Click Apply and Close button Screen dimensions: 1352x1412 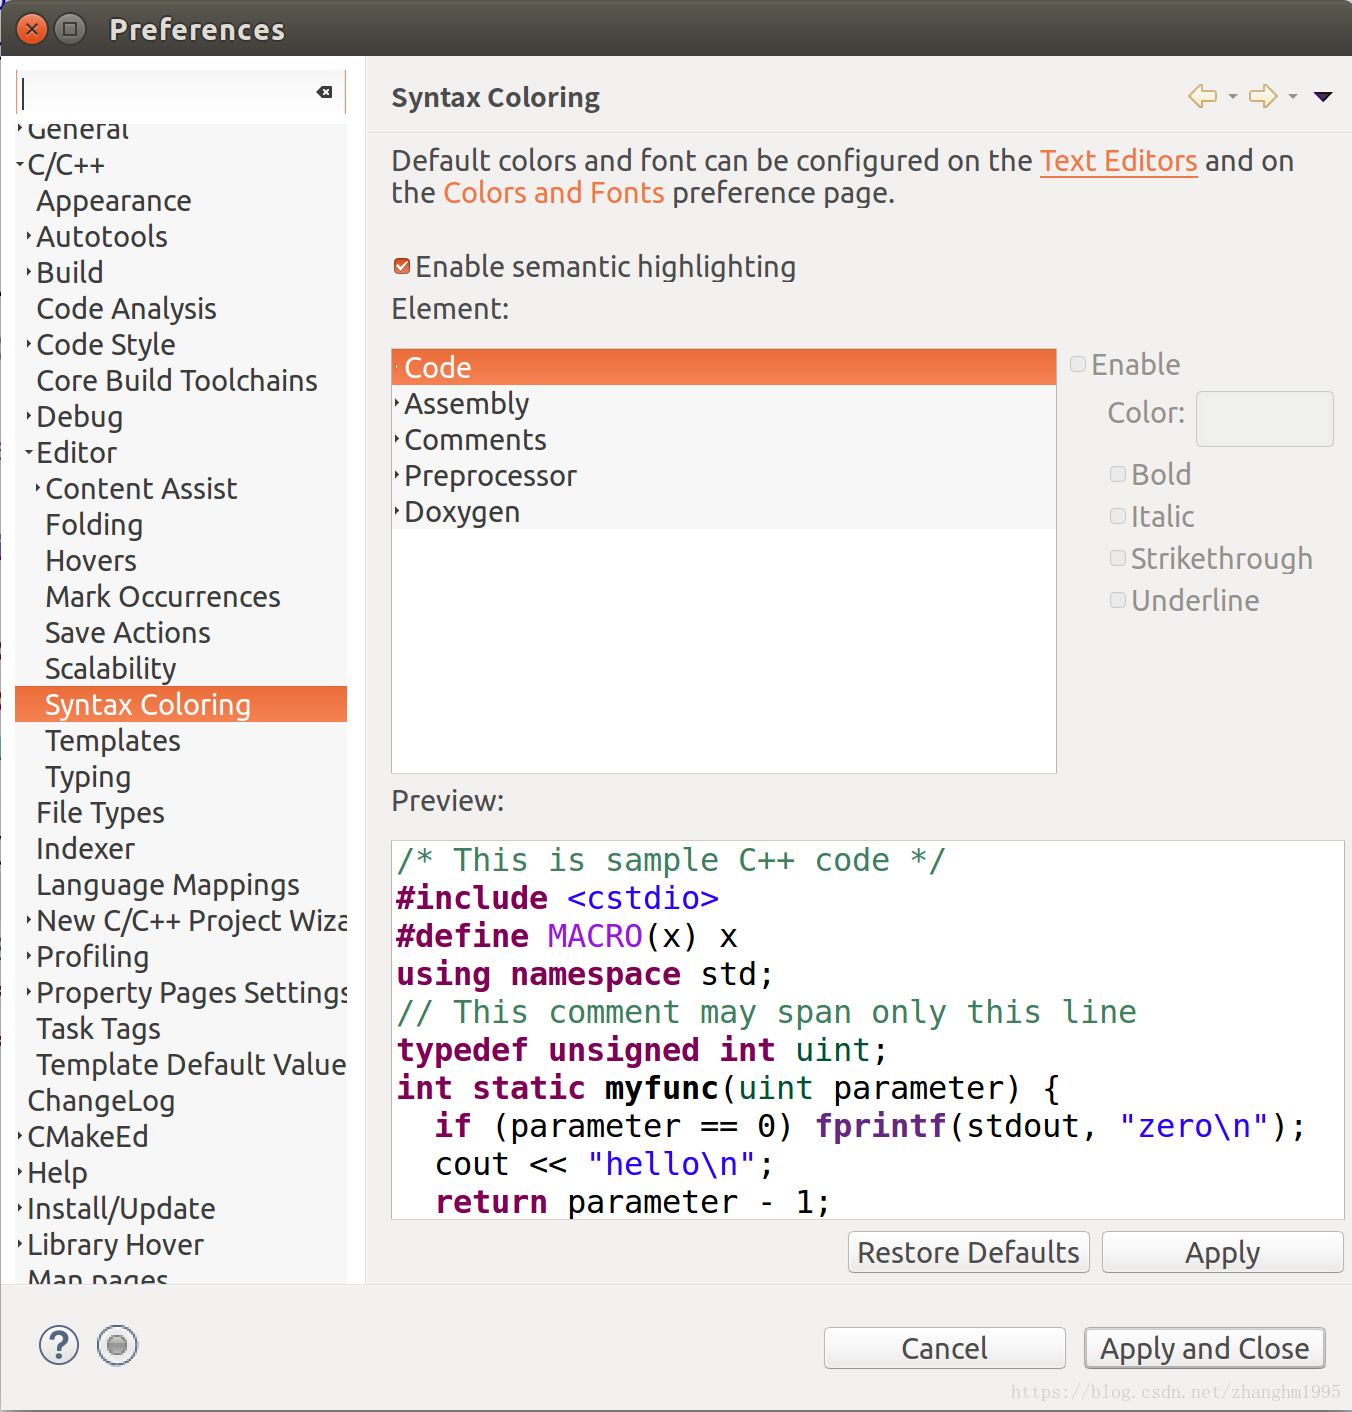1204,1348
